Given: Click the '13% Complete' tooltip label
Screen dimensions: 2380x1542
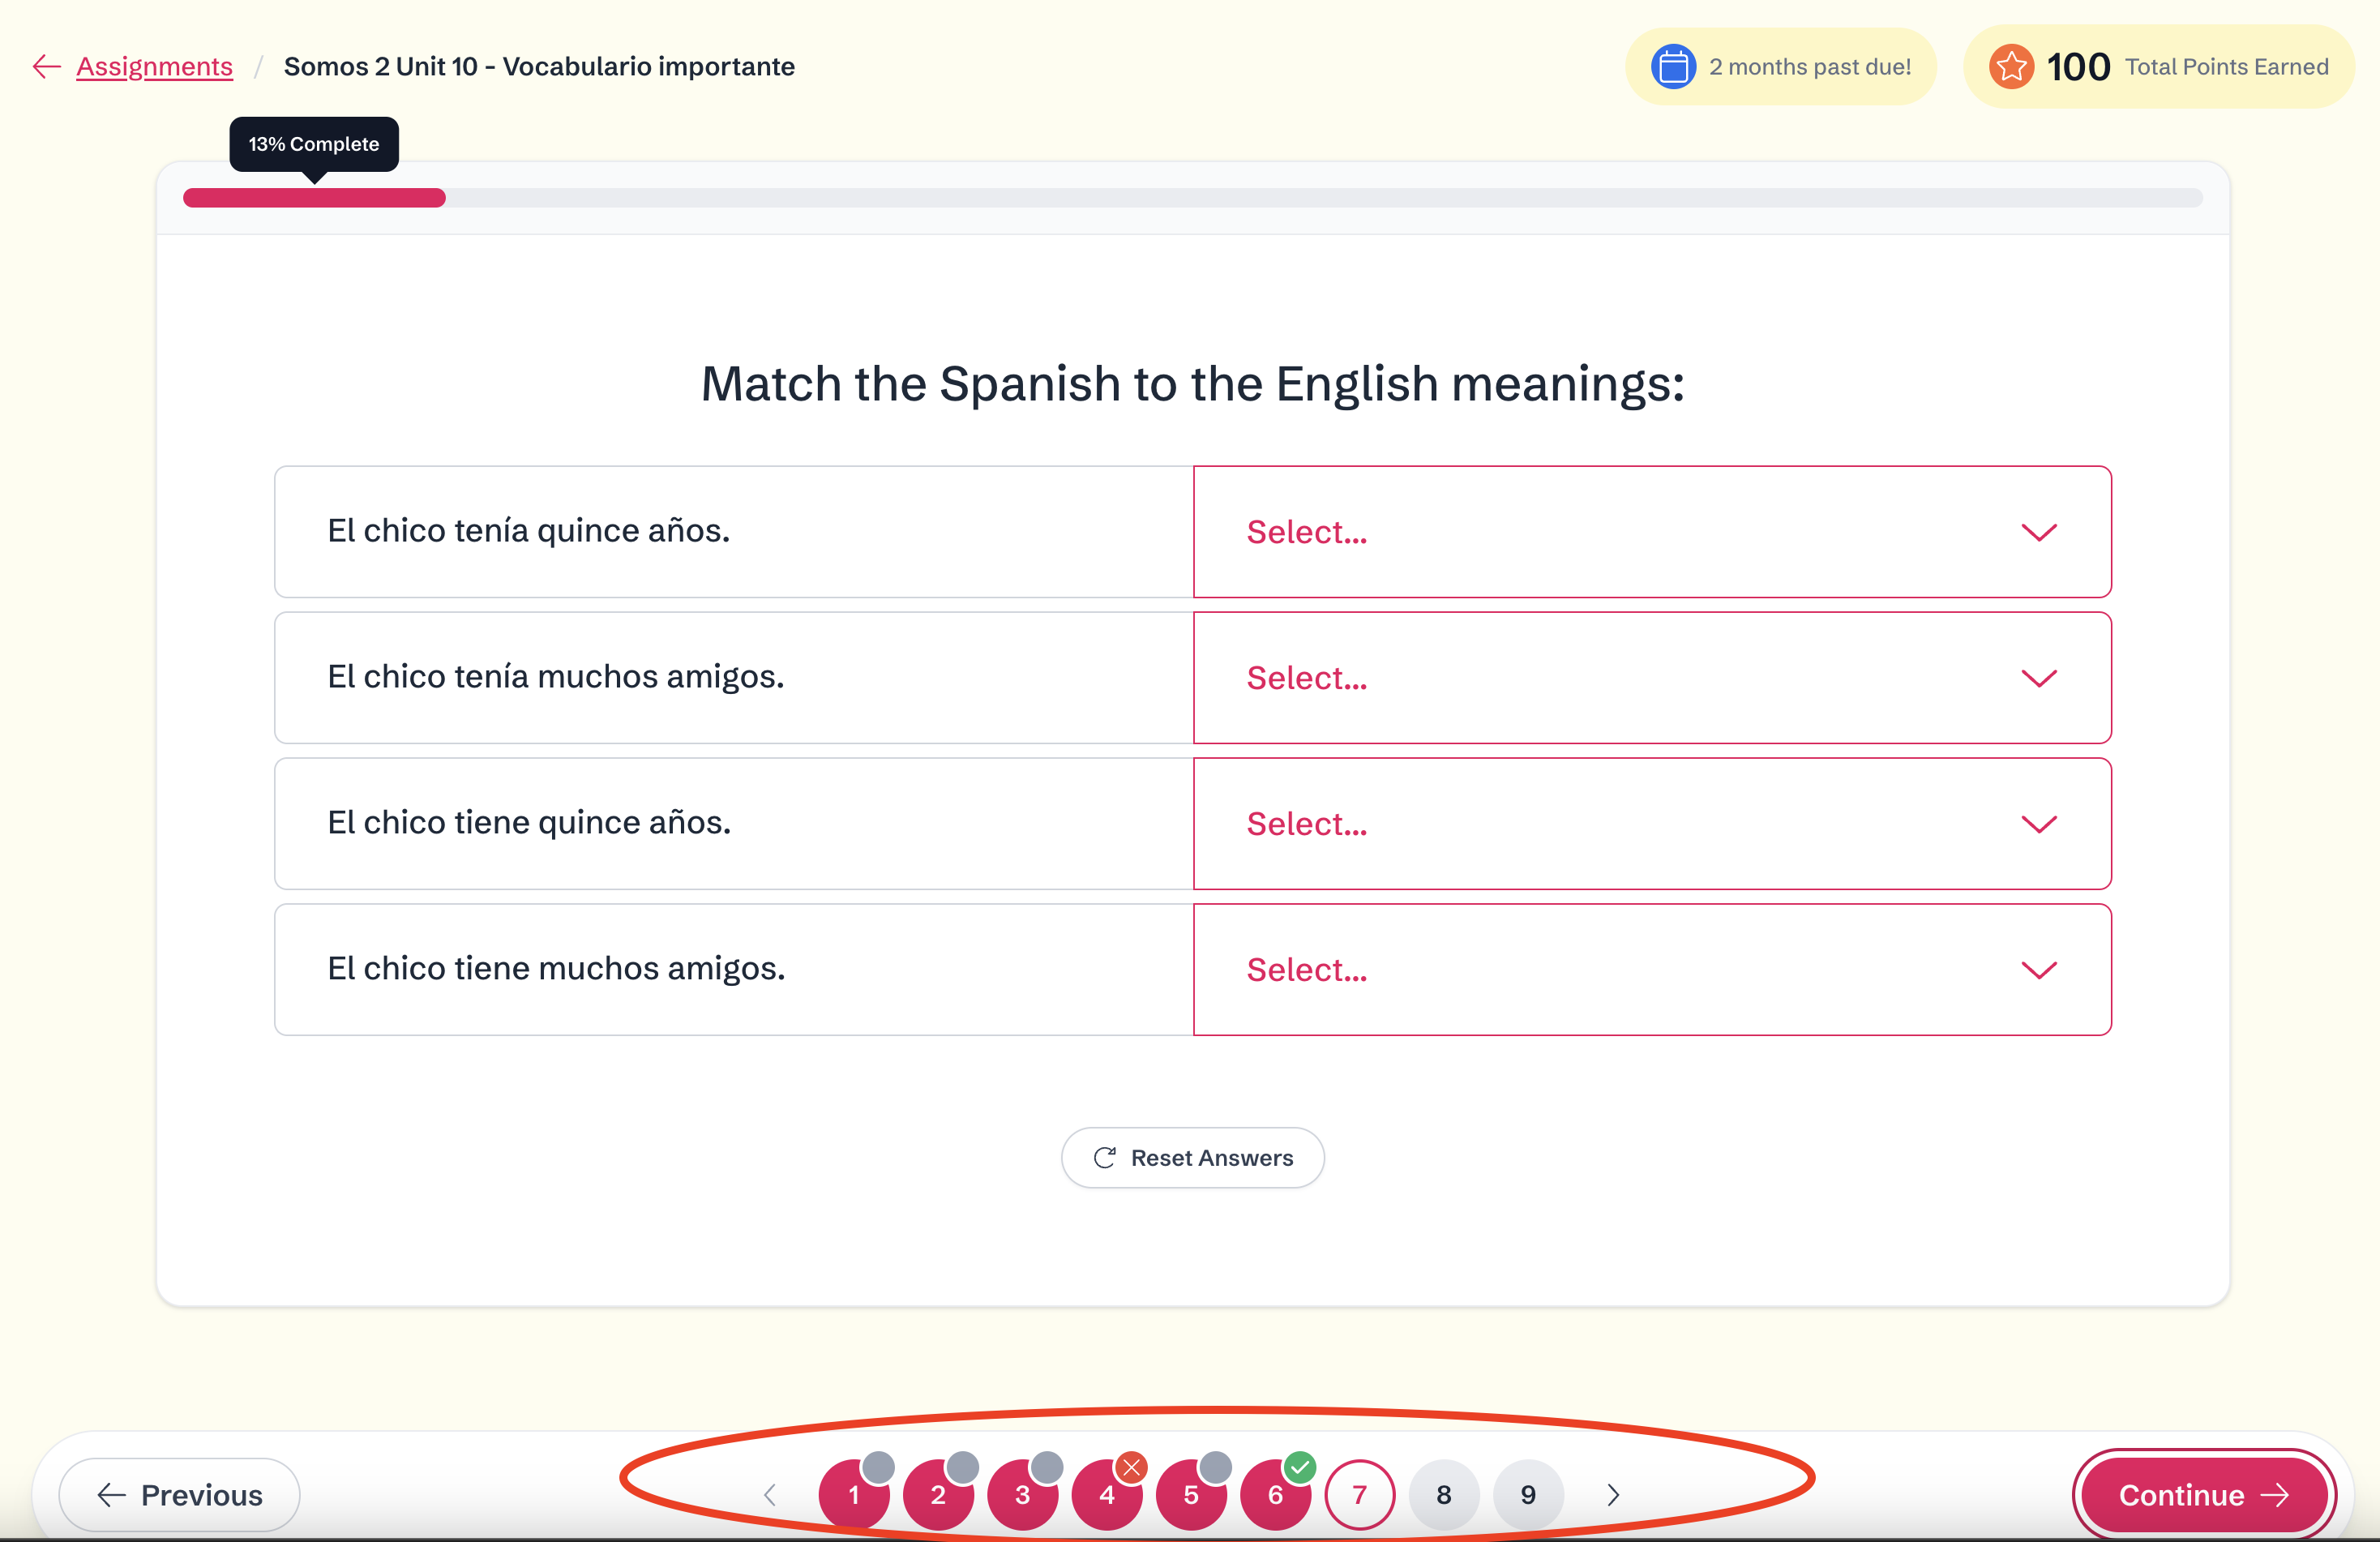Looking at the screenshot, I should [314, 144].
